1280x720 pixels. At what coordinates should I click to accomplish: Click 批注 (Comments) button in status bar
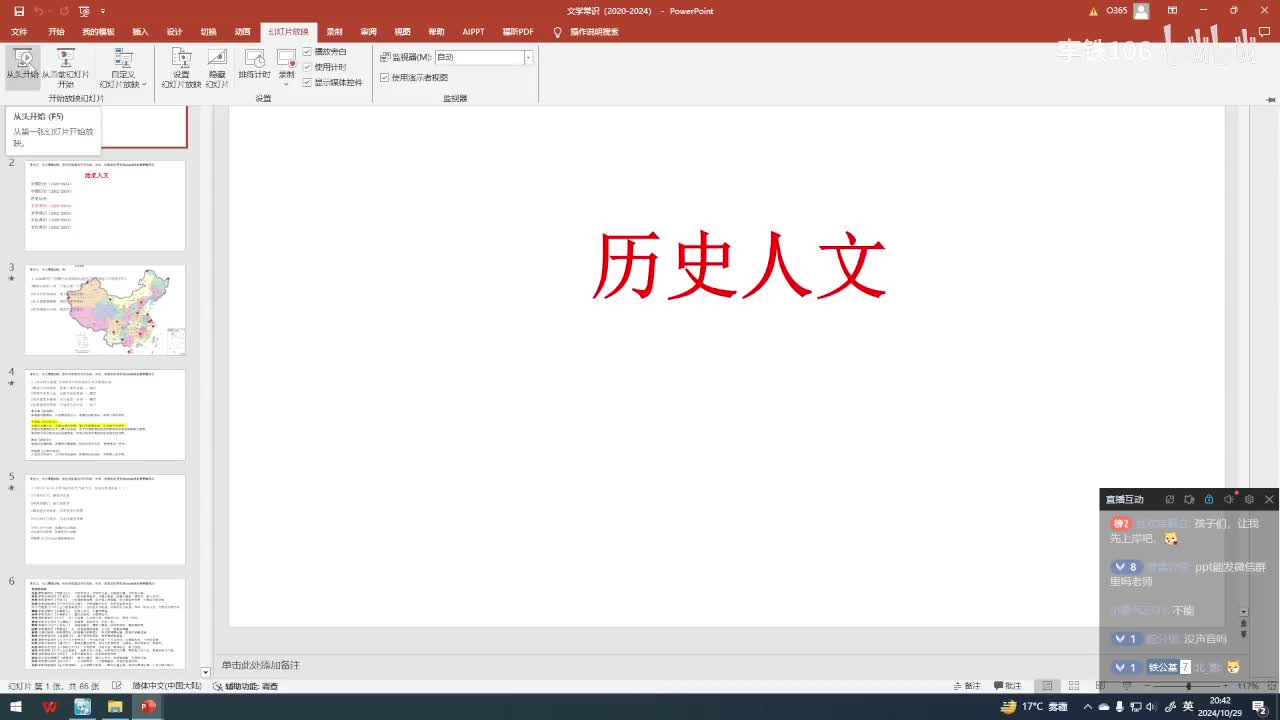pos(1007,686)
